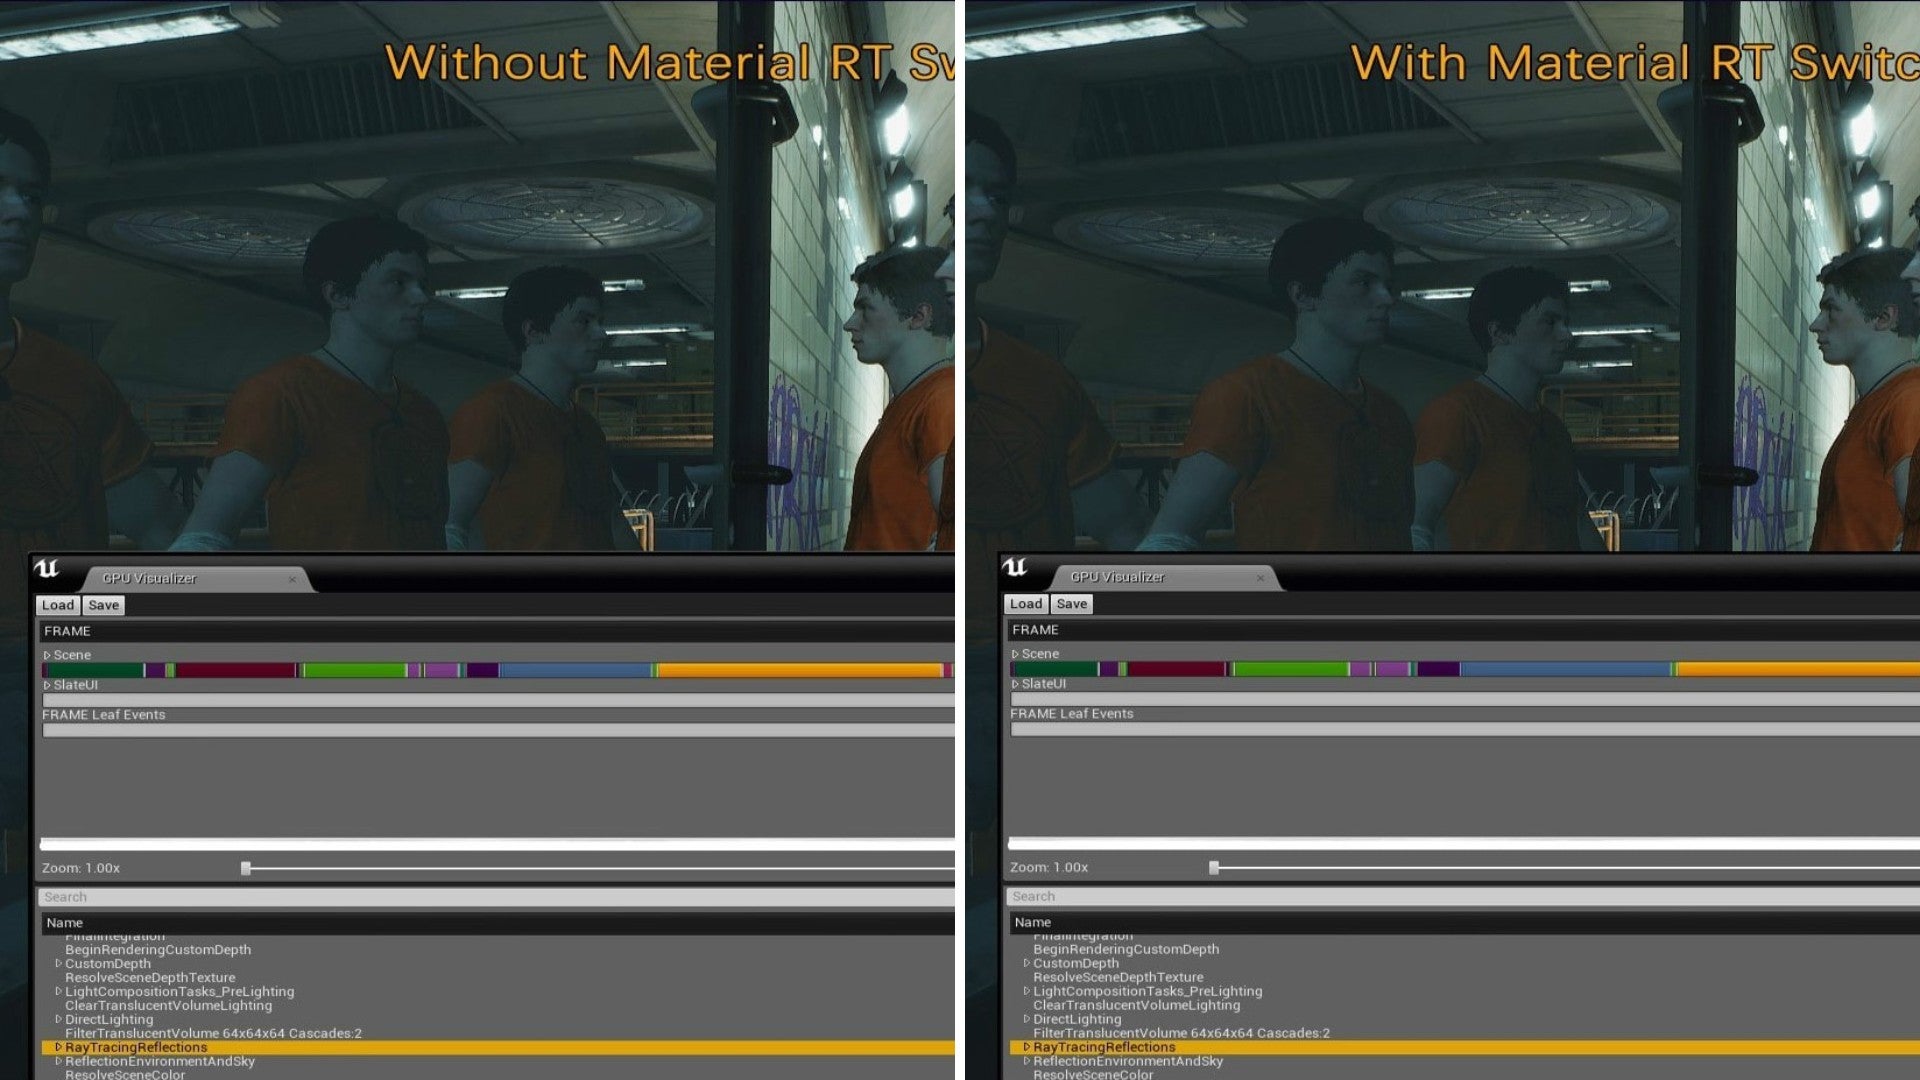Click Load button in right GPU Visualizer
Viewport: 1920px width, 1080px height.
point(1026,604)
